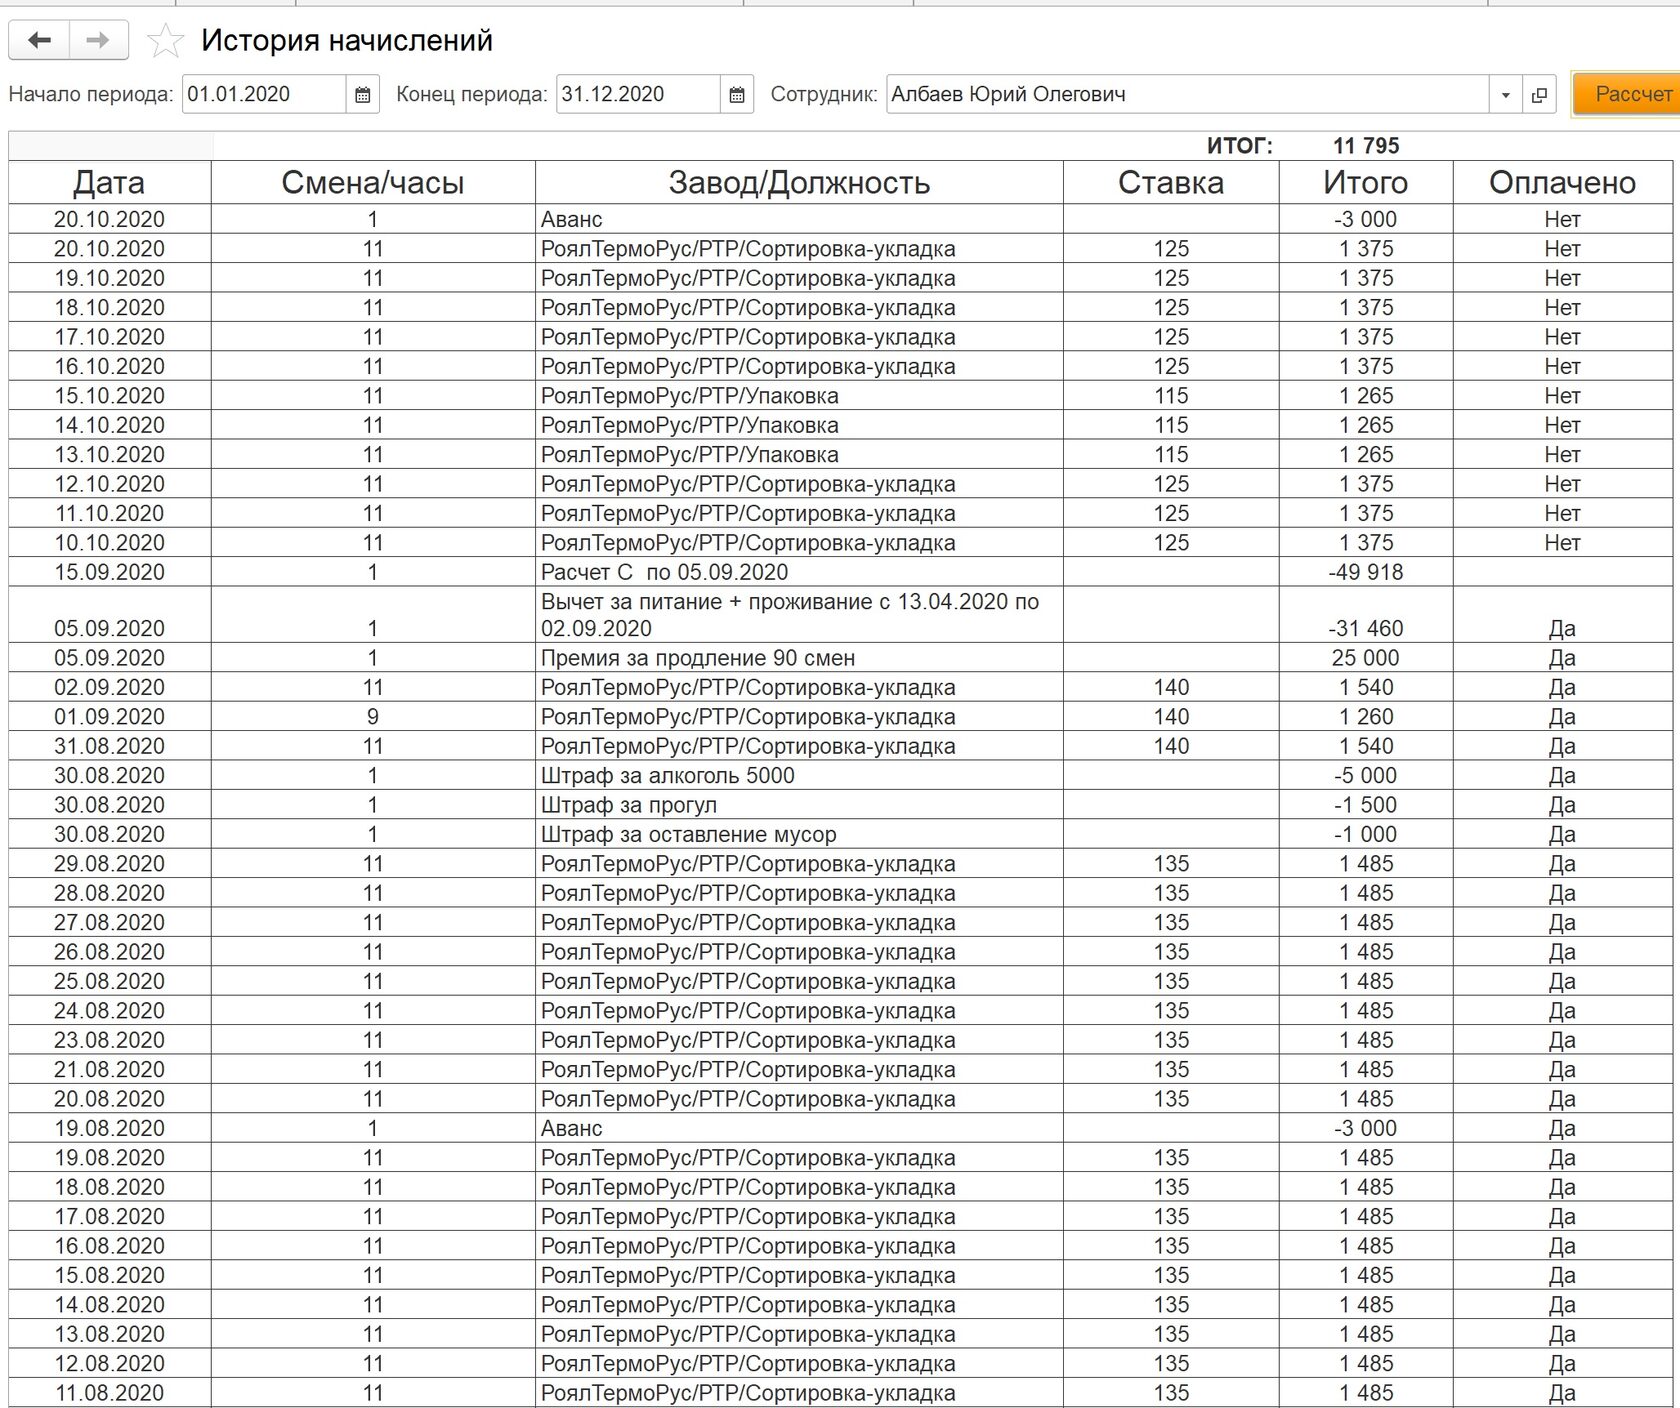Select date cell 29.08.2020
This screenshot has height=1408, width=1680.
point(109,864)
